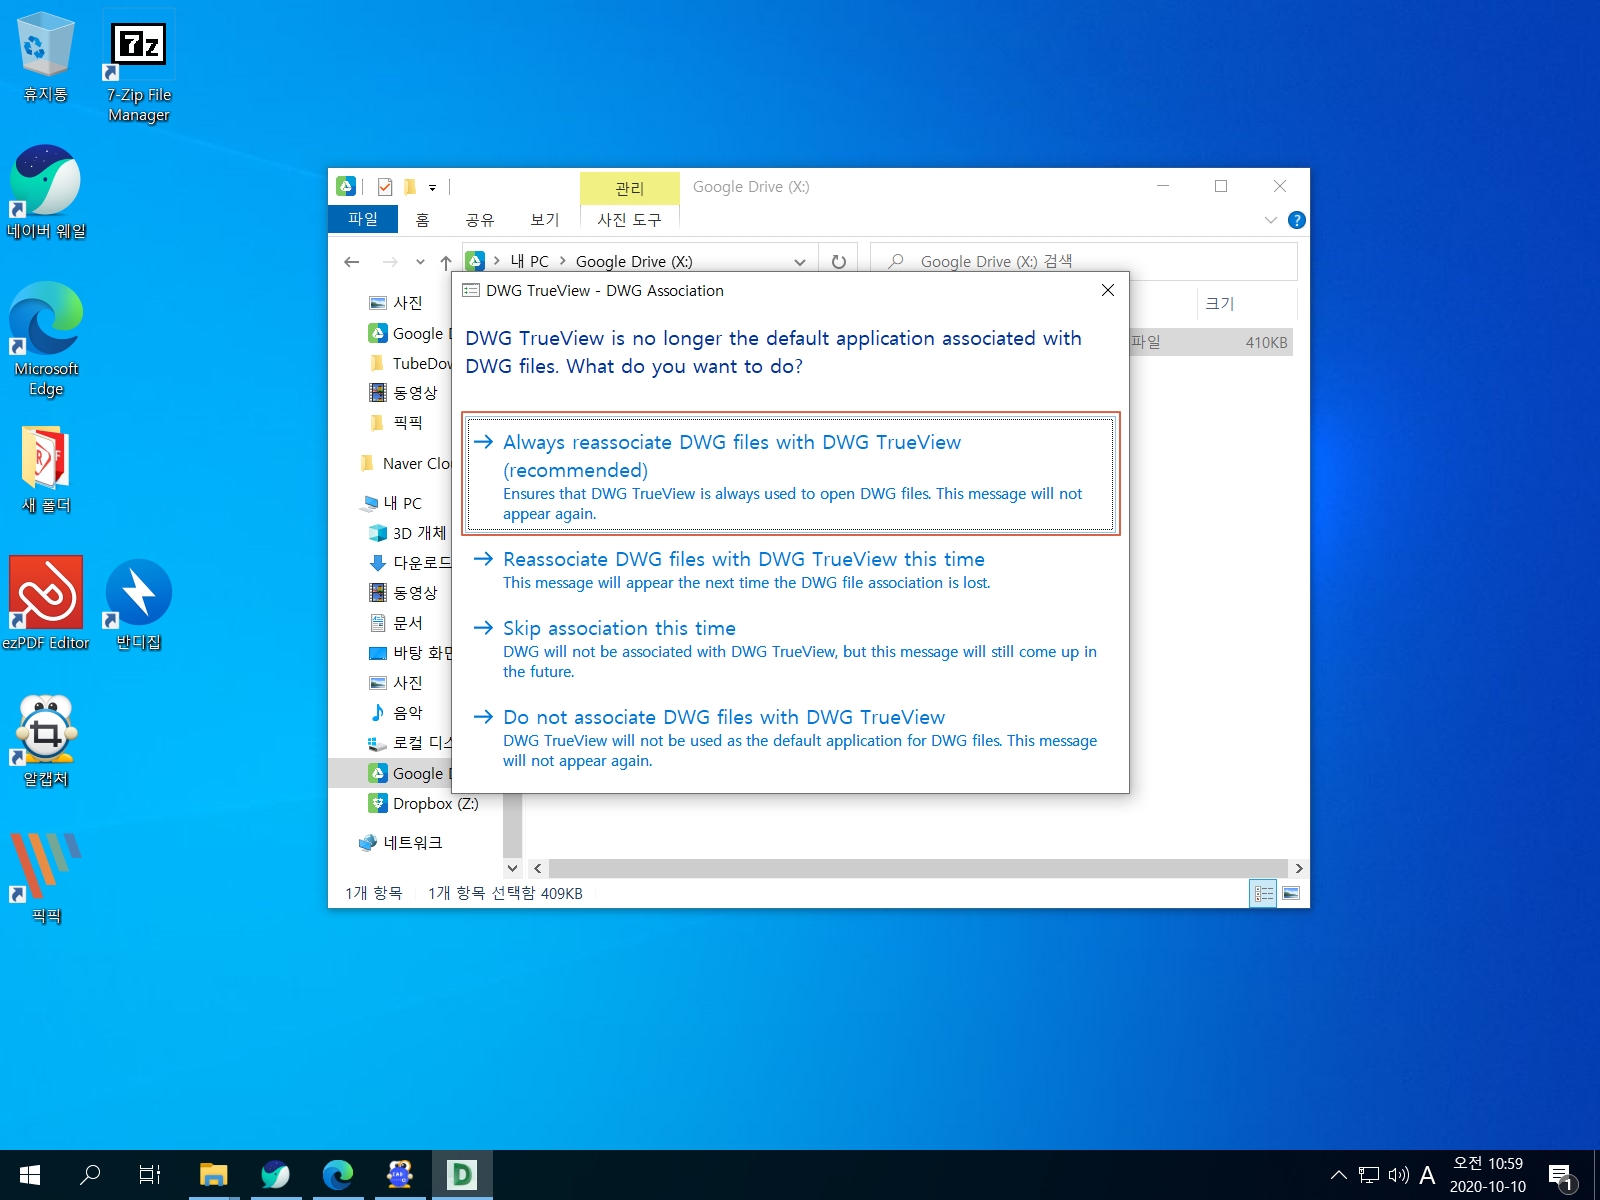Switch to the 홈 ribbon tab
The height and width of the screenshot is (1200, 1600).
[x=422, y=219]
